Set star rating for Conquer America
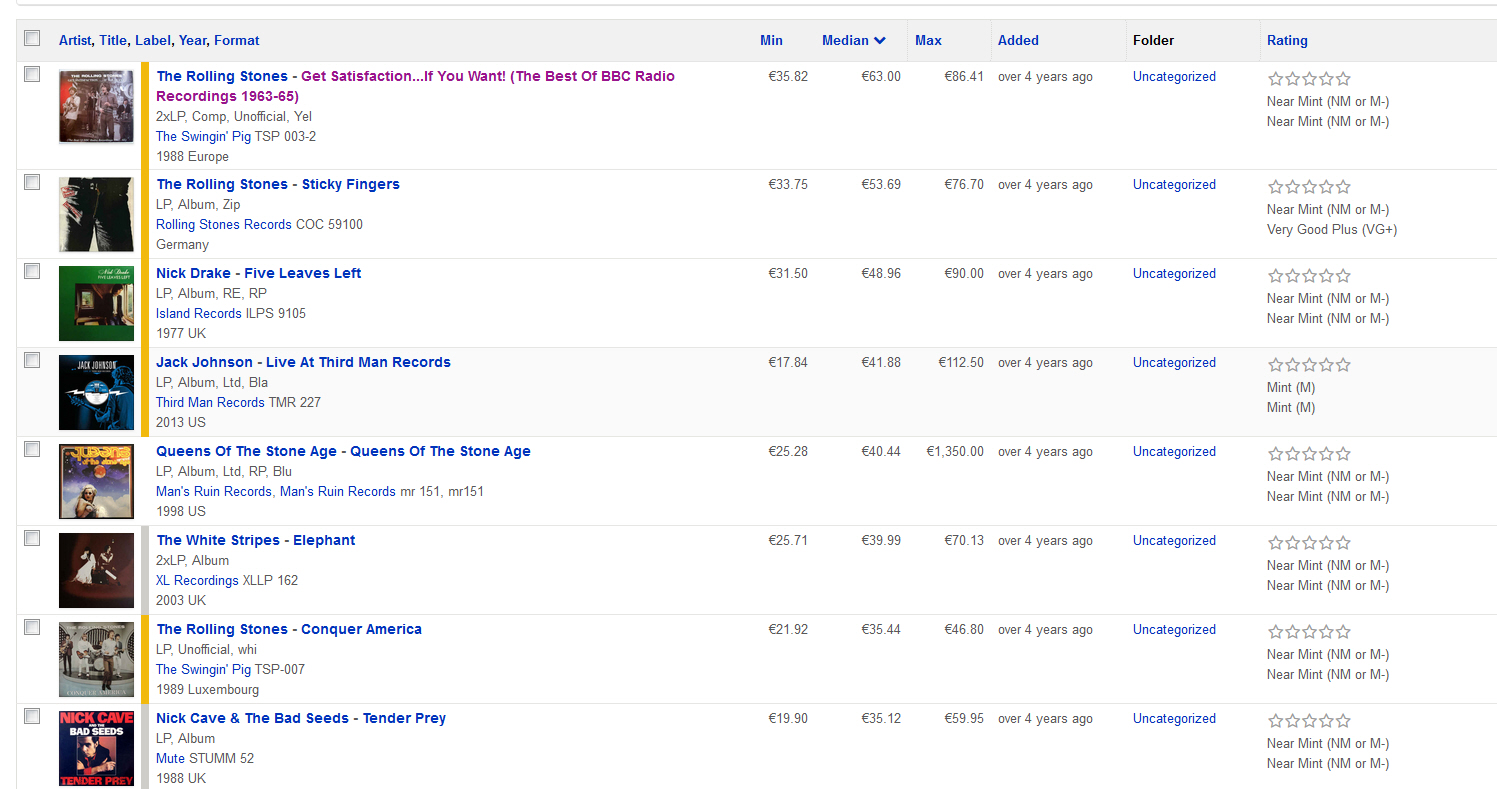 (1309, 631)
